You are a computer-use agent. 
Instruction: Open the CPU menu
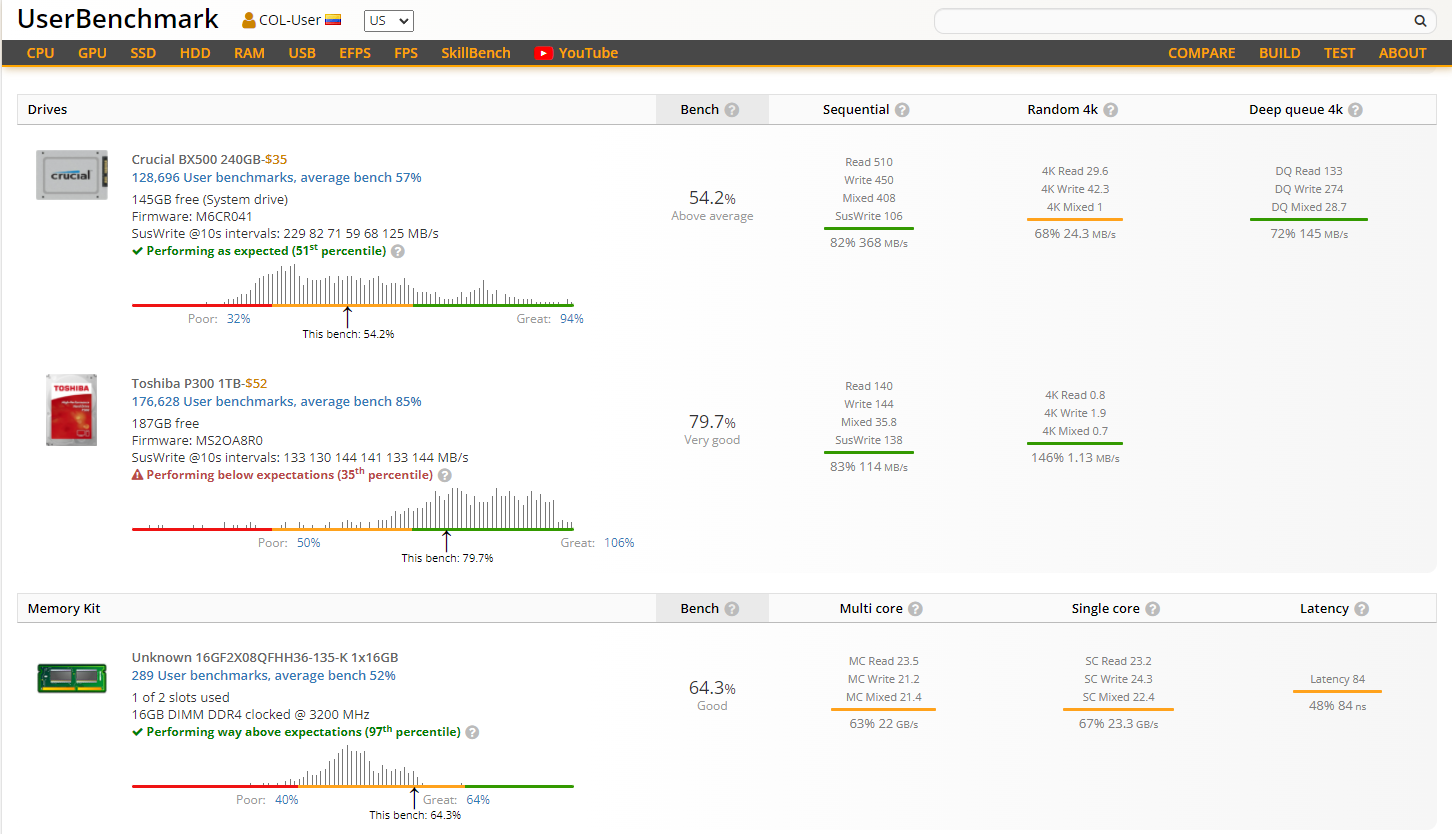point(41,53)
